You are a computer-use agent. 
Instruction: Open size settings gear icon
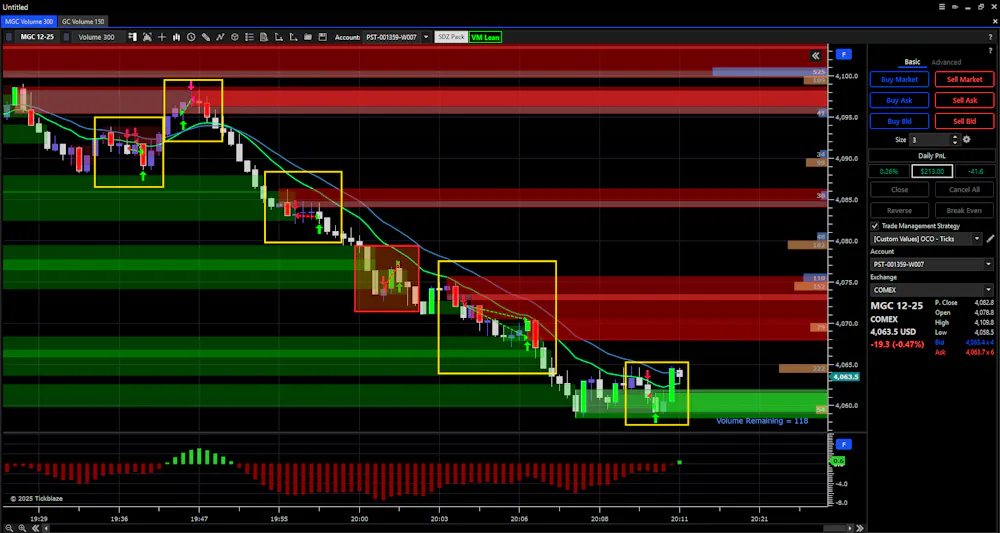point(966,140)
